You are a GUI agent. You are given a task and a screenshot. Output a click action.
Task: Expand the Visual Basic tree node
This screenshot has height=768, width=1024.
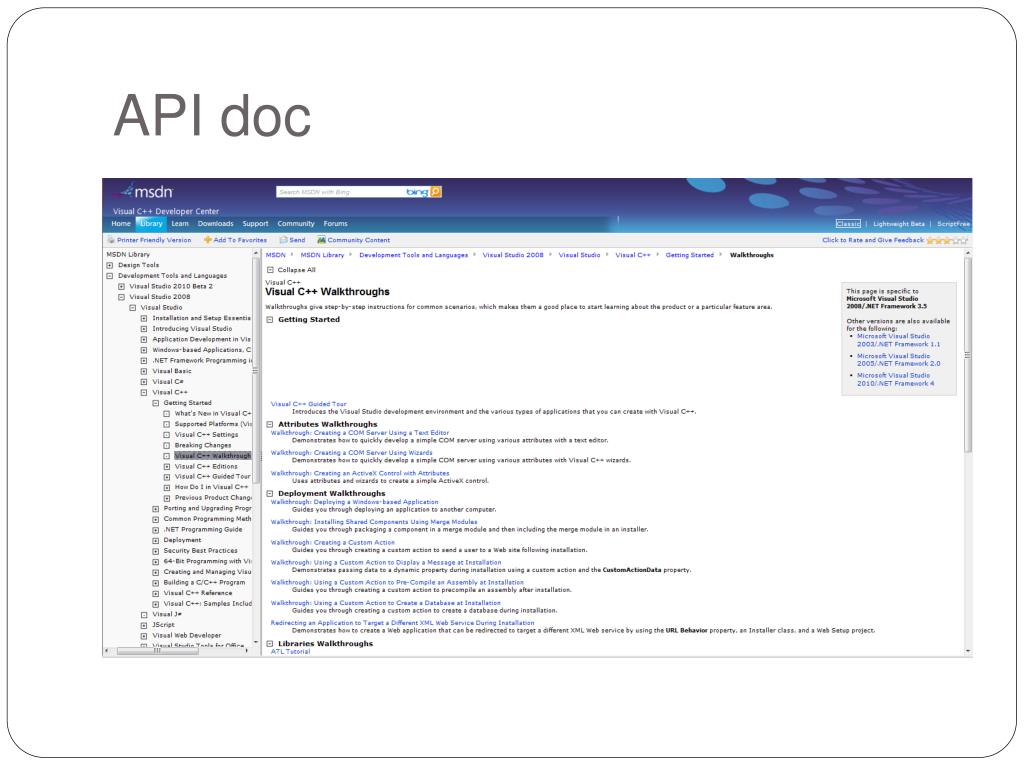[x=144, y=371]
